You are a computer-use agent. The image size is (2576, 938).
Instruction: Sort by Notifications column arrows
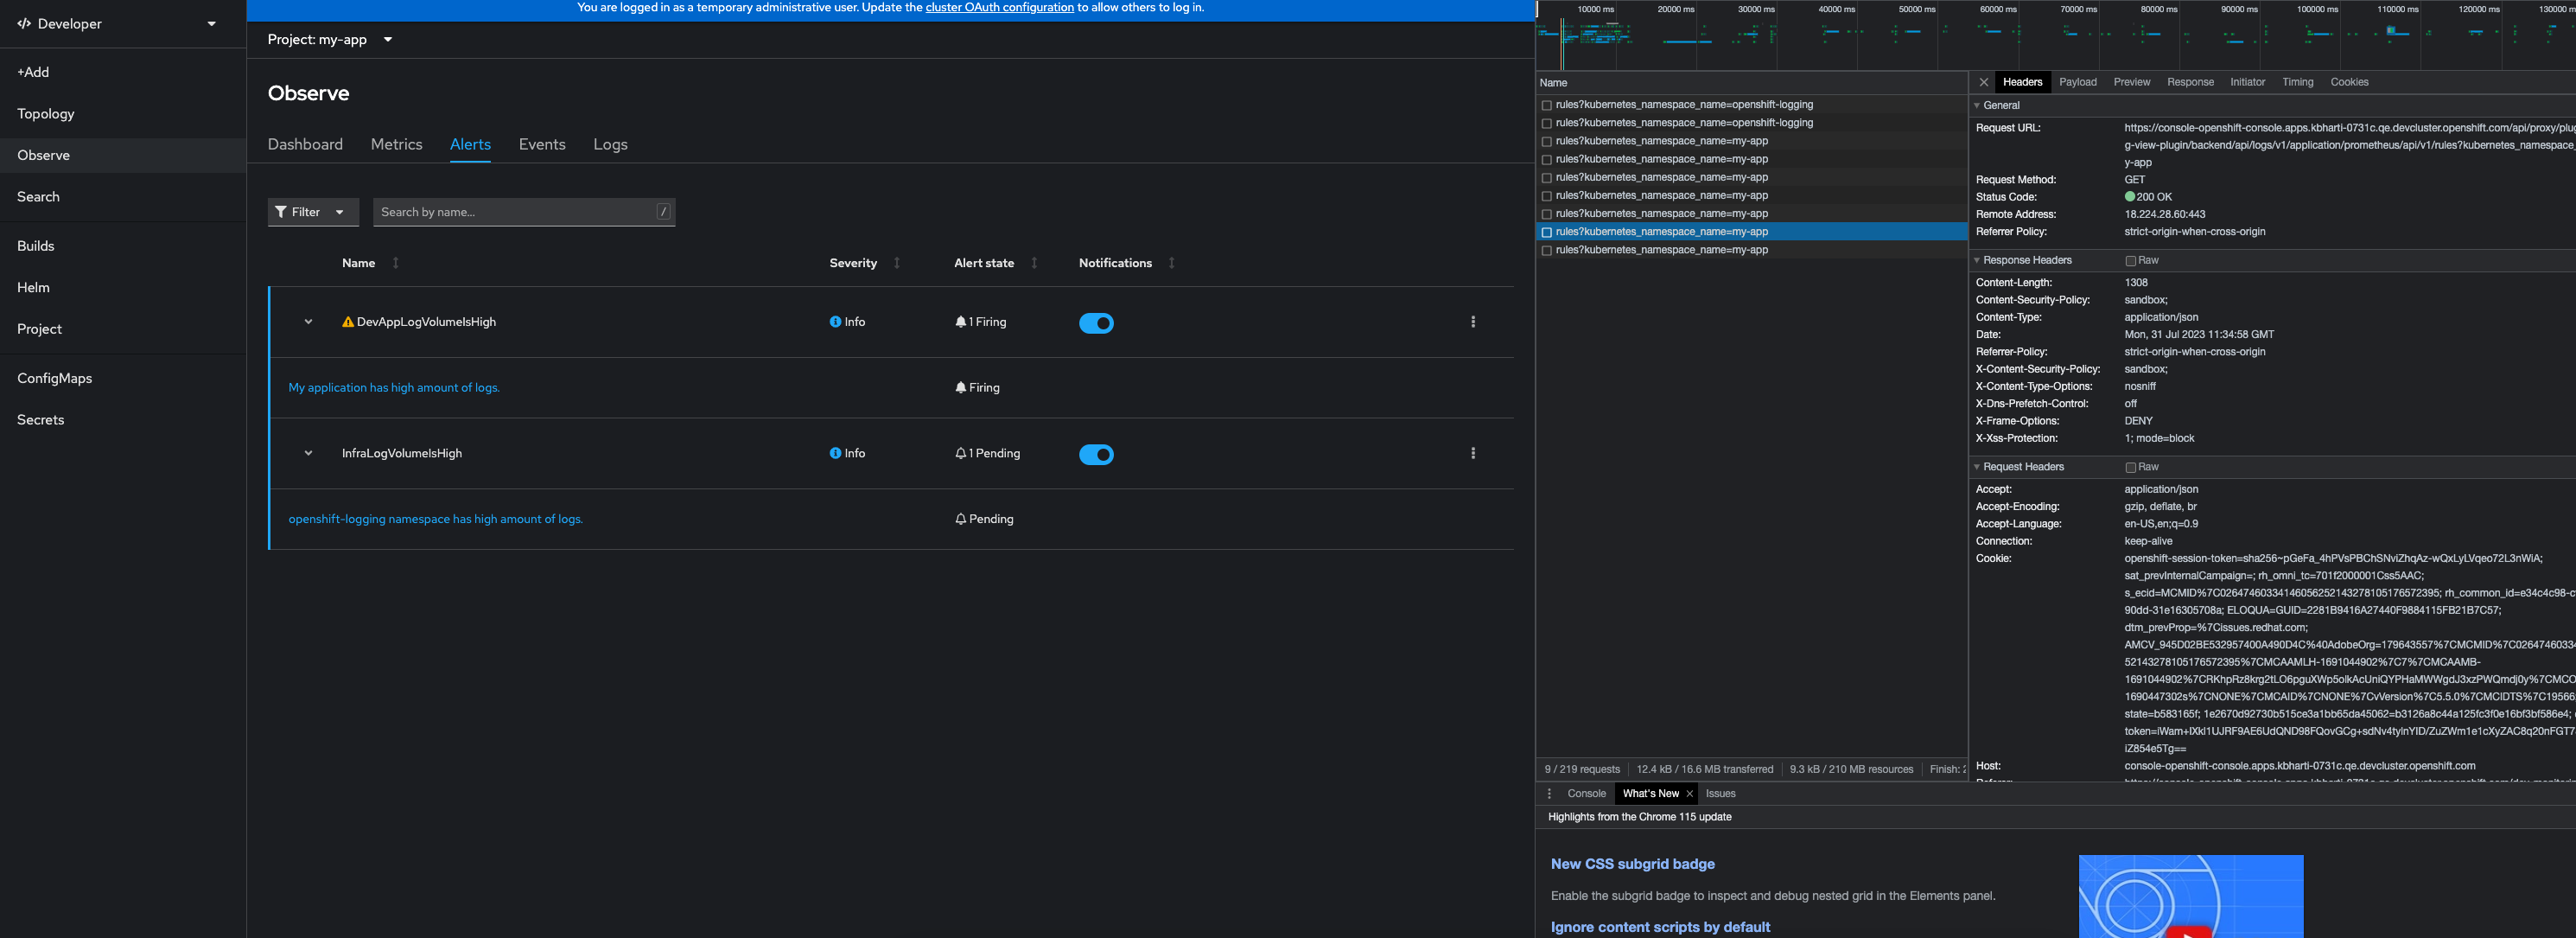coord(1171,263)
